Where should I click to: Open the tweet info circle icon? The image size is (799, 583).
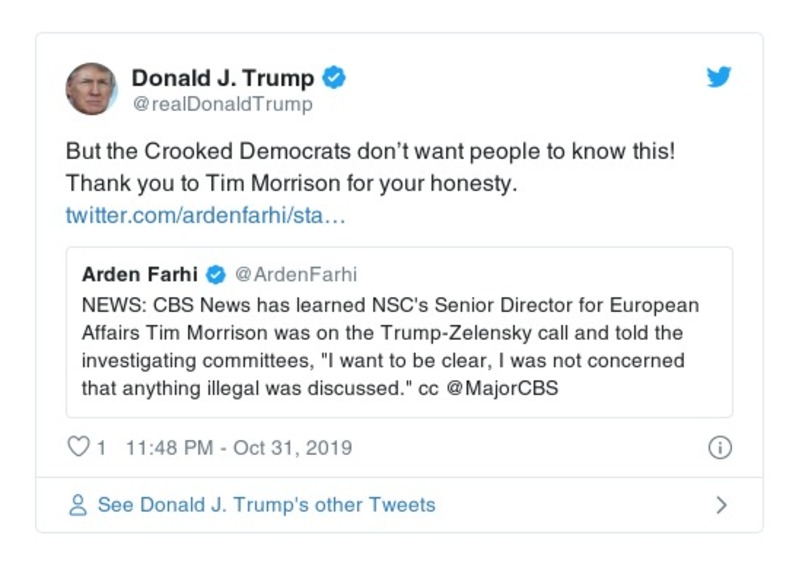click(x=719, y=448)
